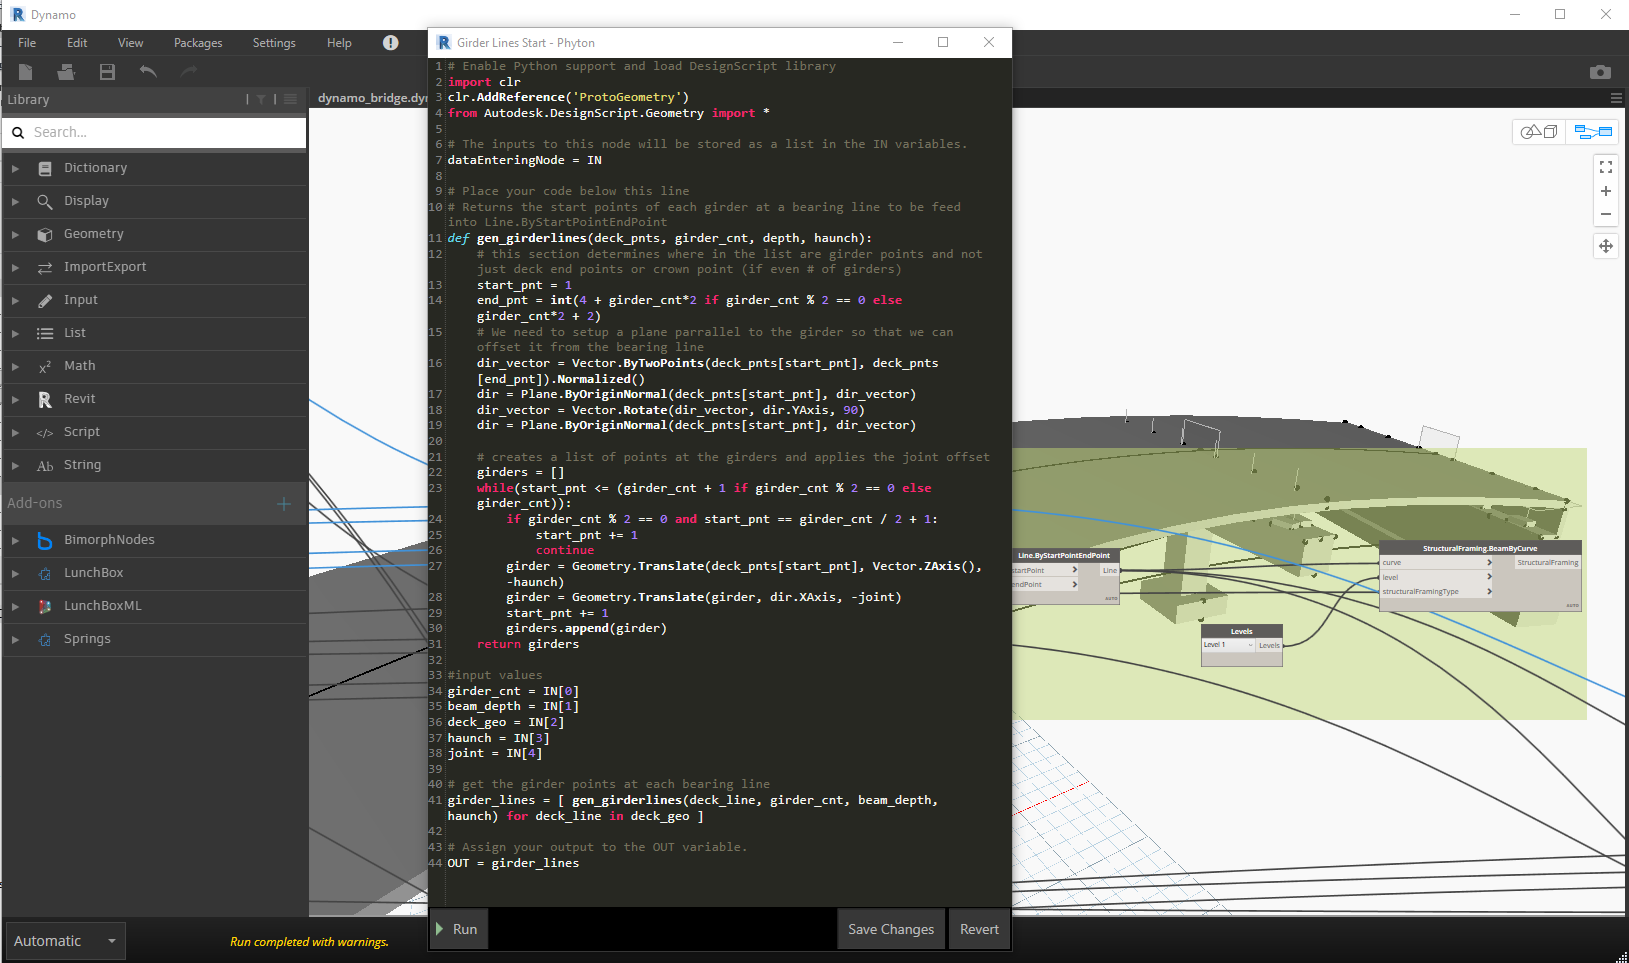Click the curve input port on BeamByCurve
This screenshot has width=1629, height=963.
pyautogui.click(x=1436, y=562)
